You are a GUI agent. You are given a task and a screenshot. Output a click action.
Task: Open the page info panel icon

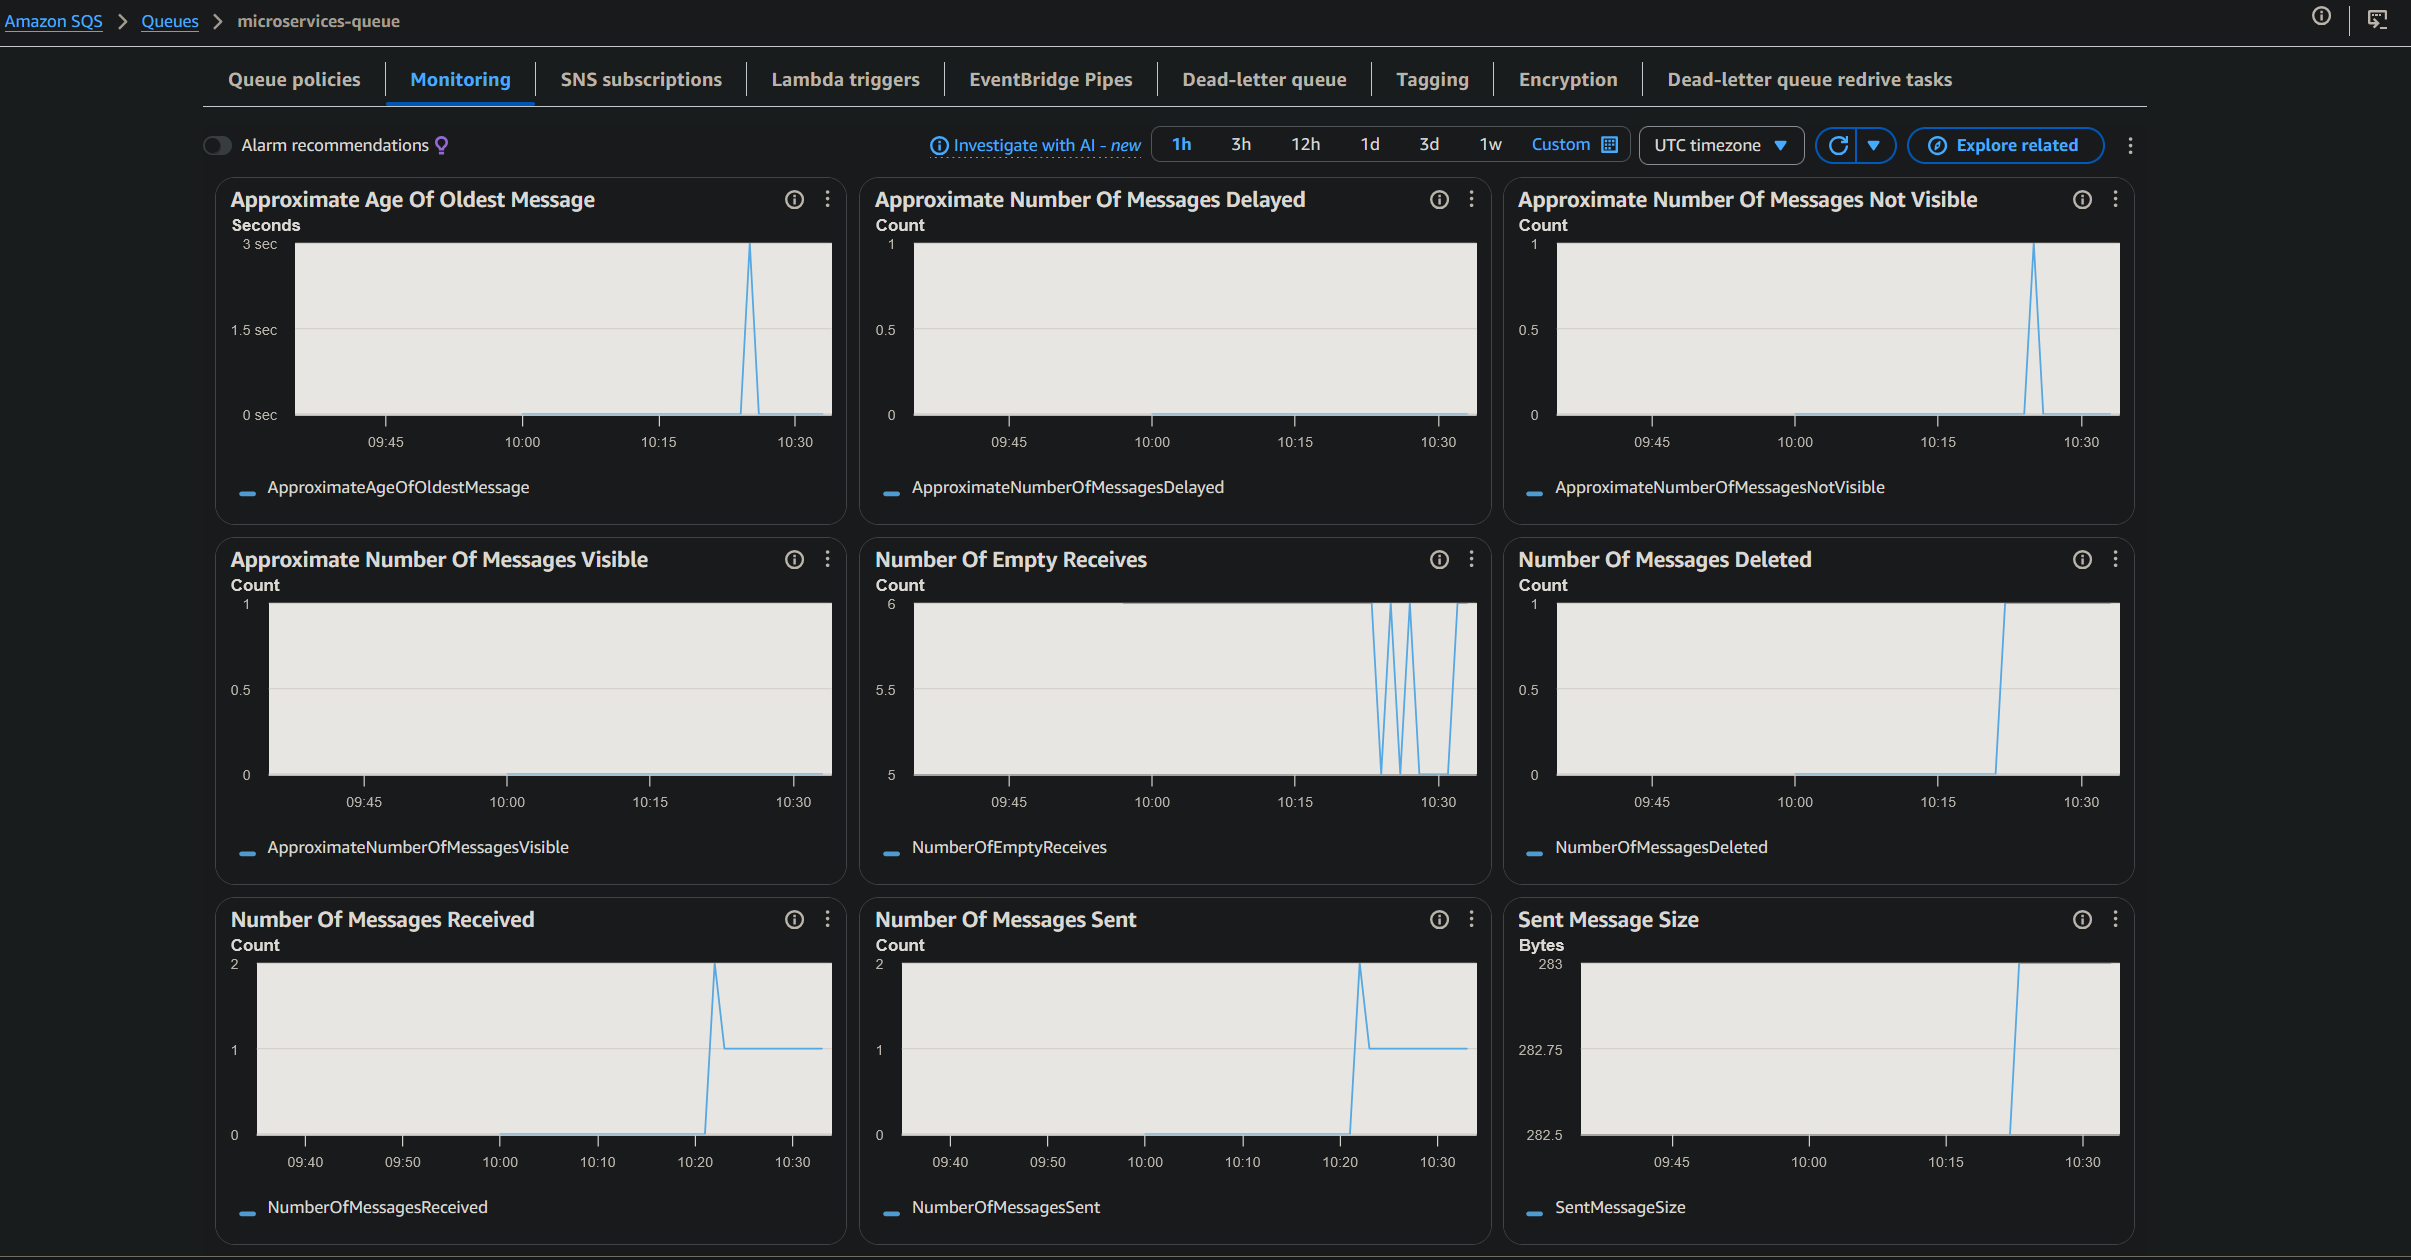2321,16
